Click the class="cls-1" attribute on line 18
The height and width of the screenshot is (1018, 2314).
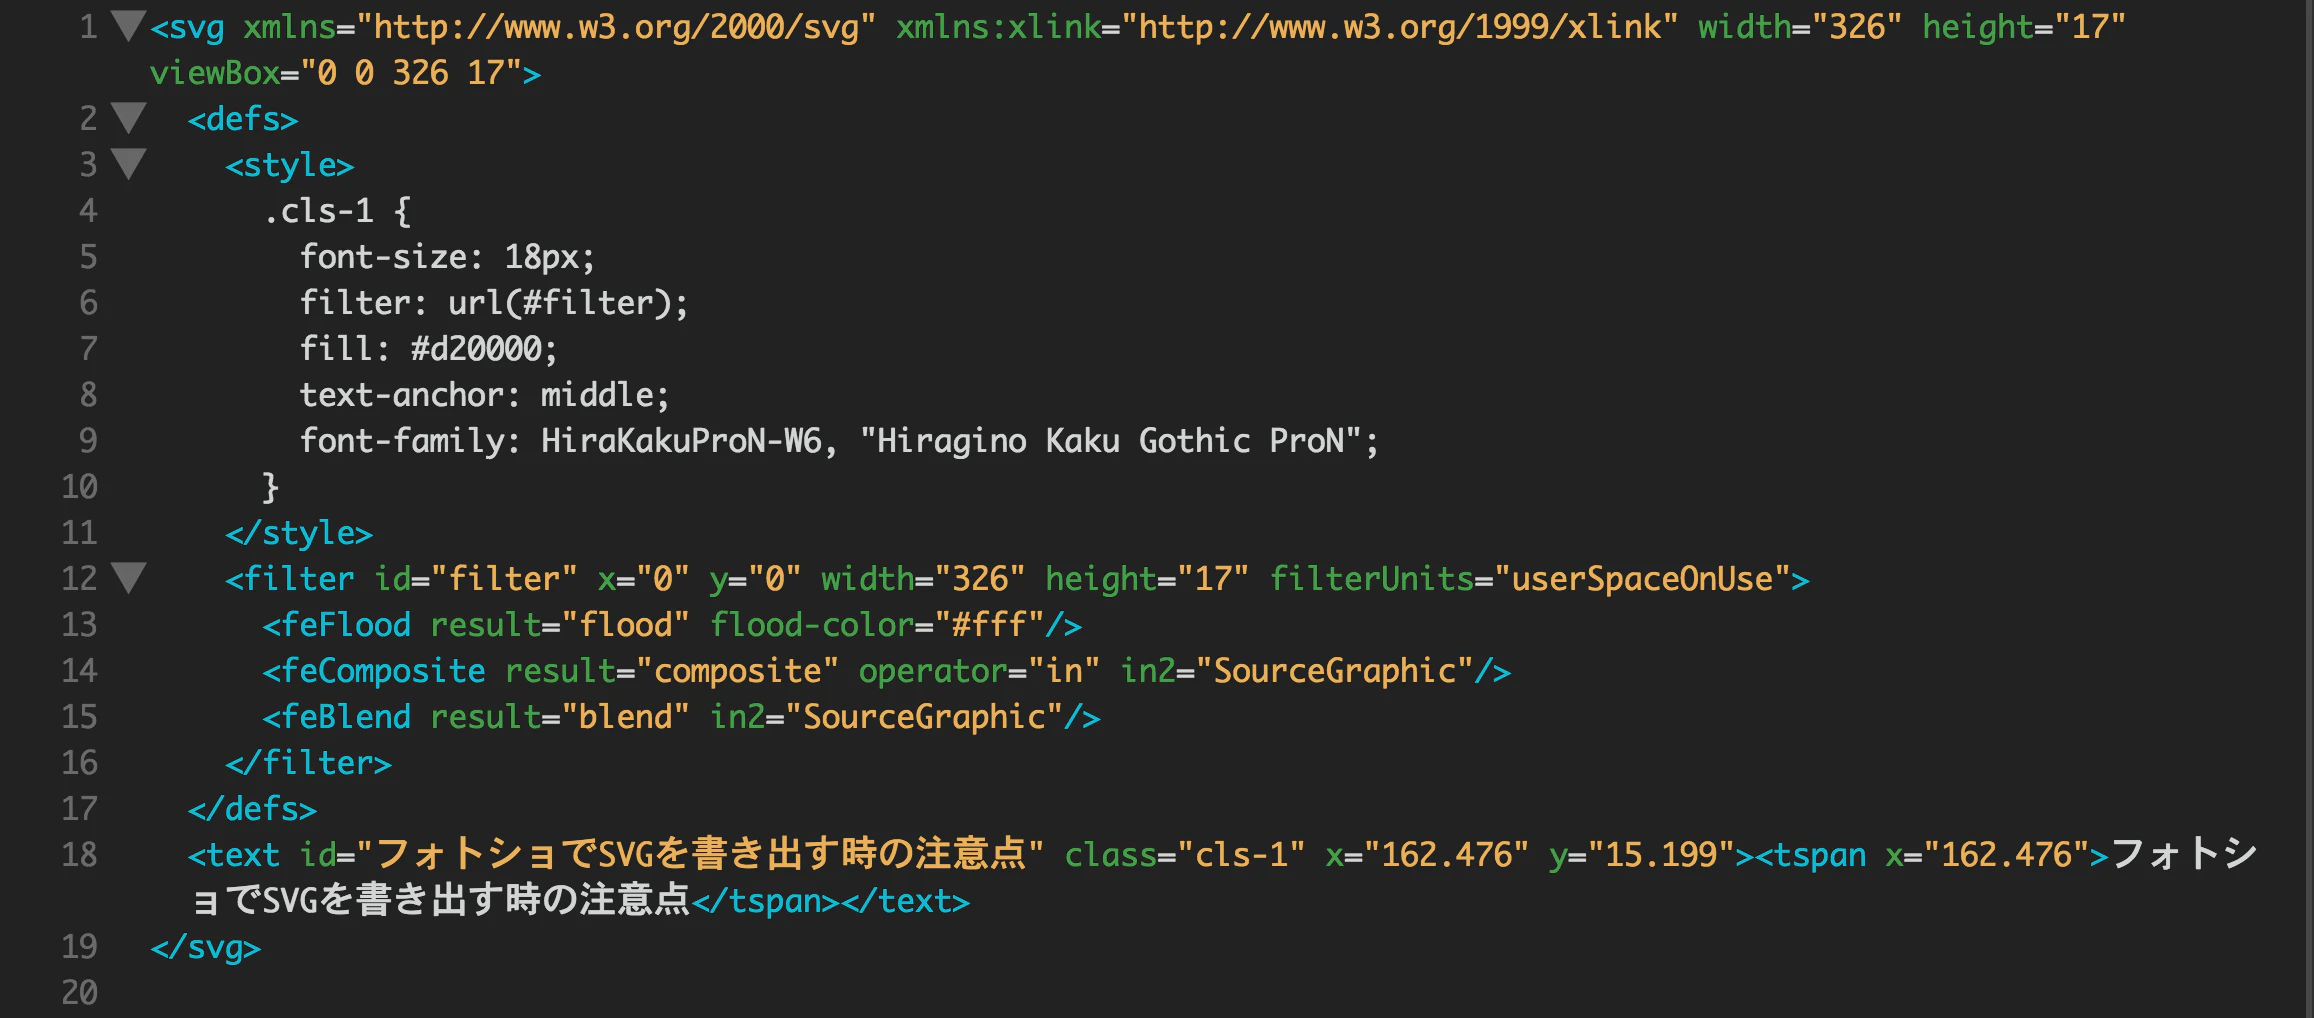[1185, 855]
